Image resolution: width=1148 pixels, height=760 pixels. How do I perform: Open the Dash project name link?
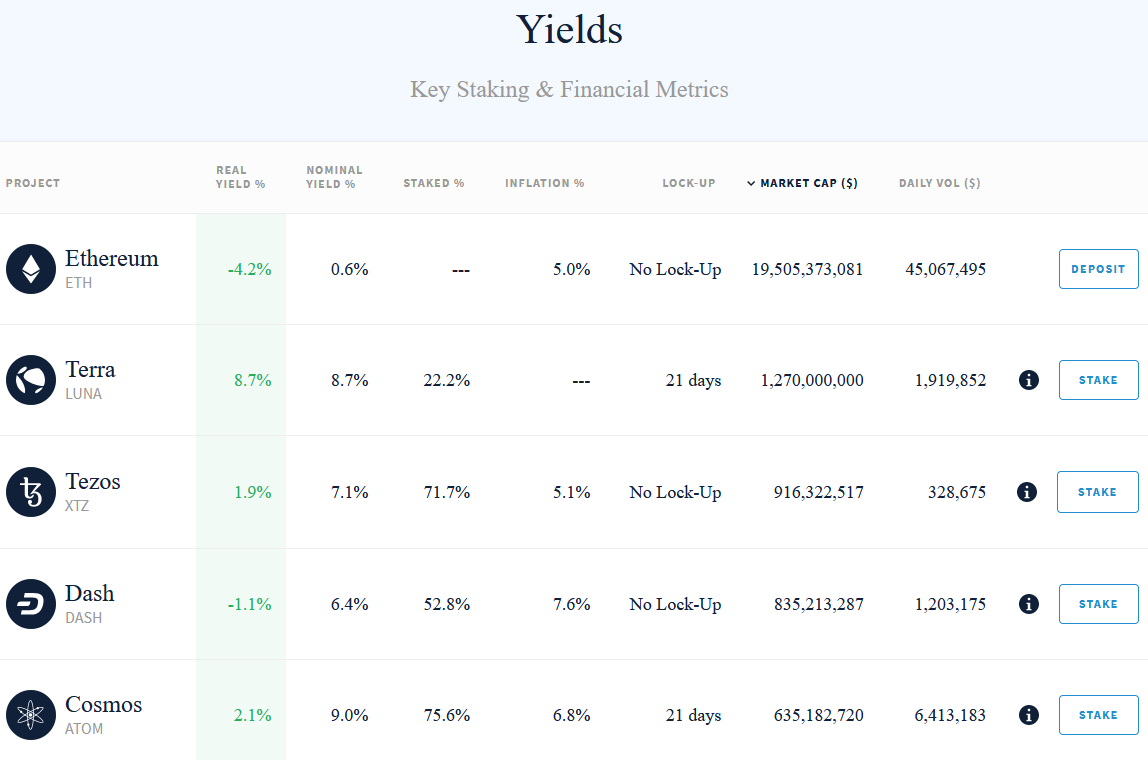(x=90, y=593)
